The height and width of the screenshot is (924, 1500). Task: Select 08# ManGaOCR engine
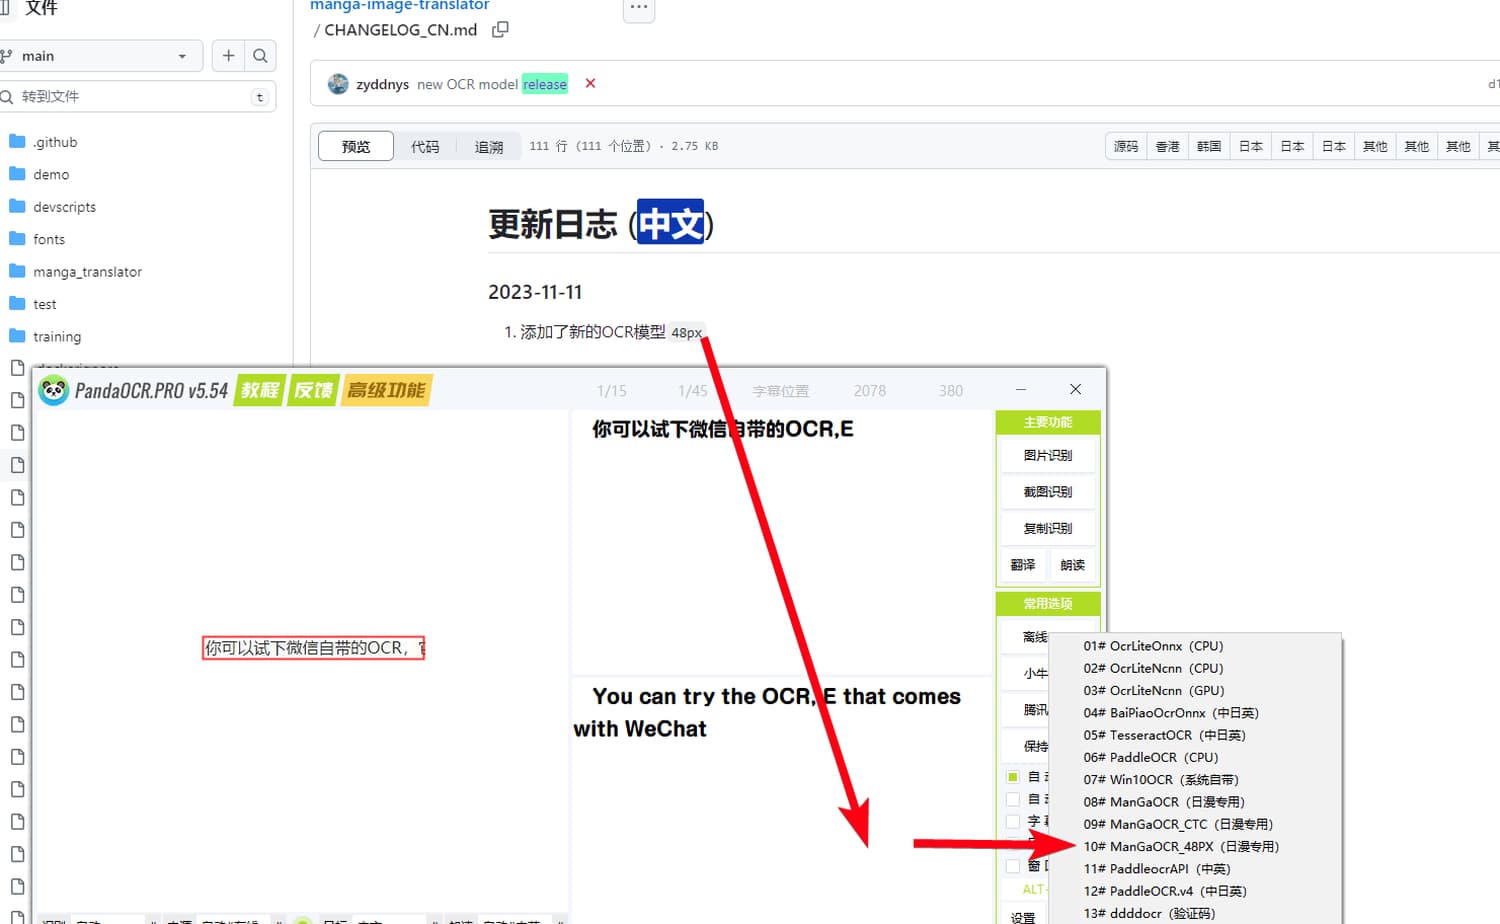pyautogui.click(x=1164, y=802)
